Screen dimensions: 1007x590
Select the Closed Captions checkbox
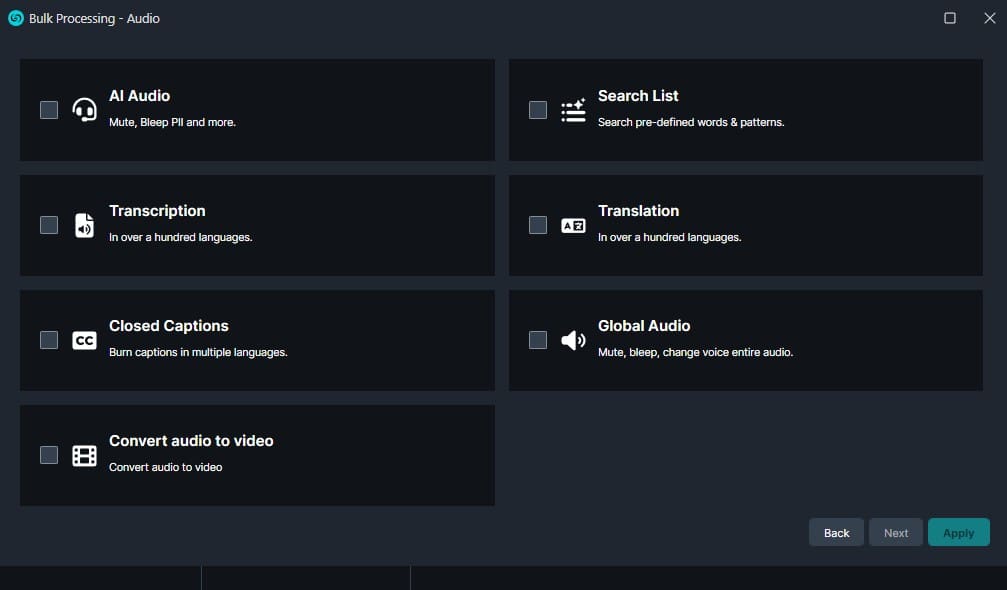[x=49, y=340]
